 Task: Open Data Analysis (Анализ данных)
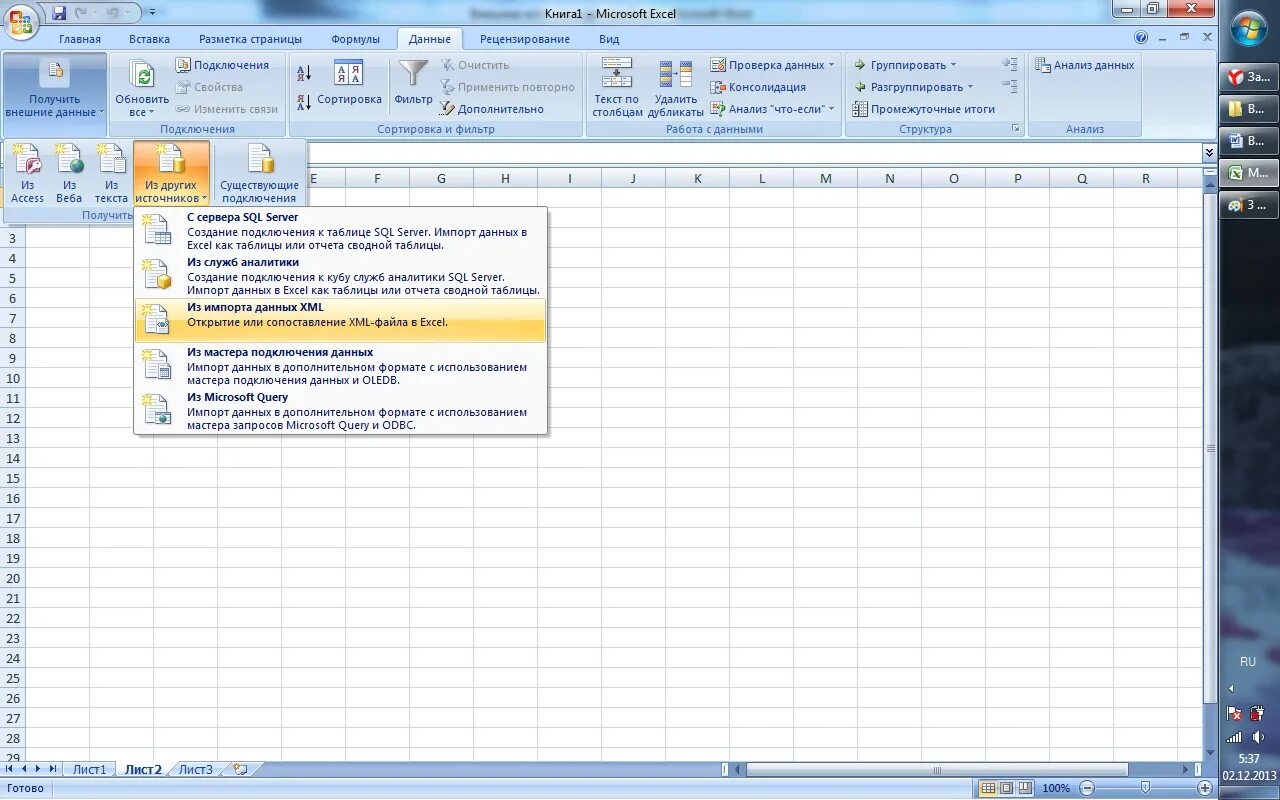point(1084,65)
